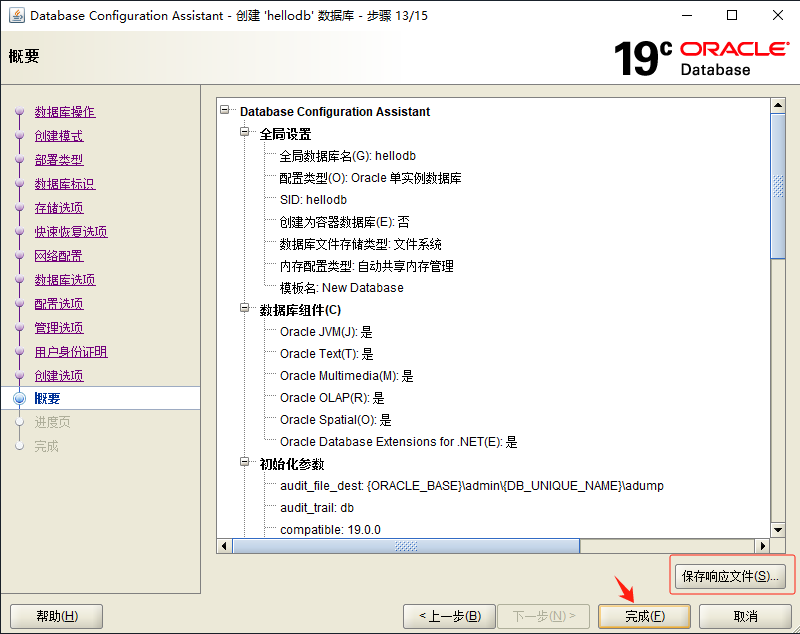Collapse the 数据库组件(C) tree section
This screenshot has width=800, height=634.
(244, 308)
